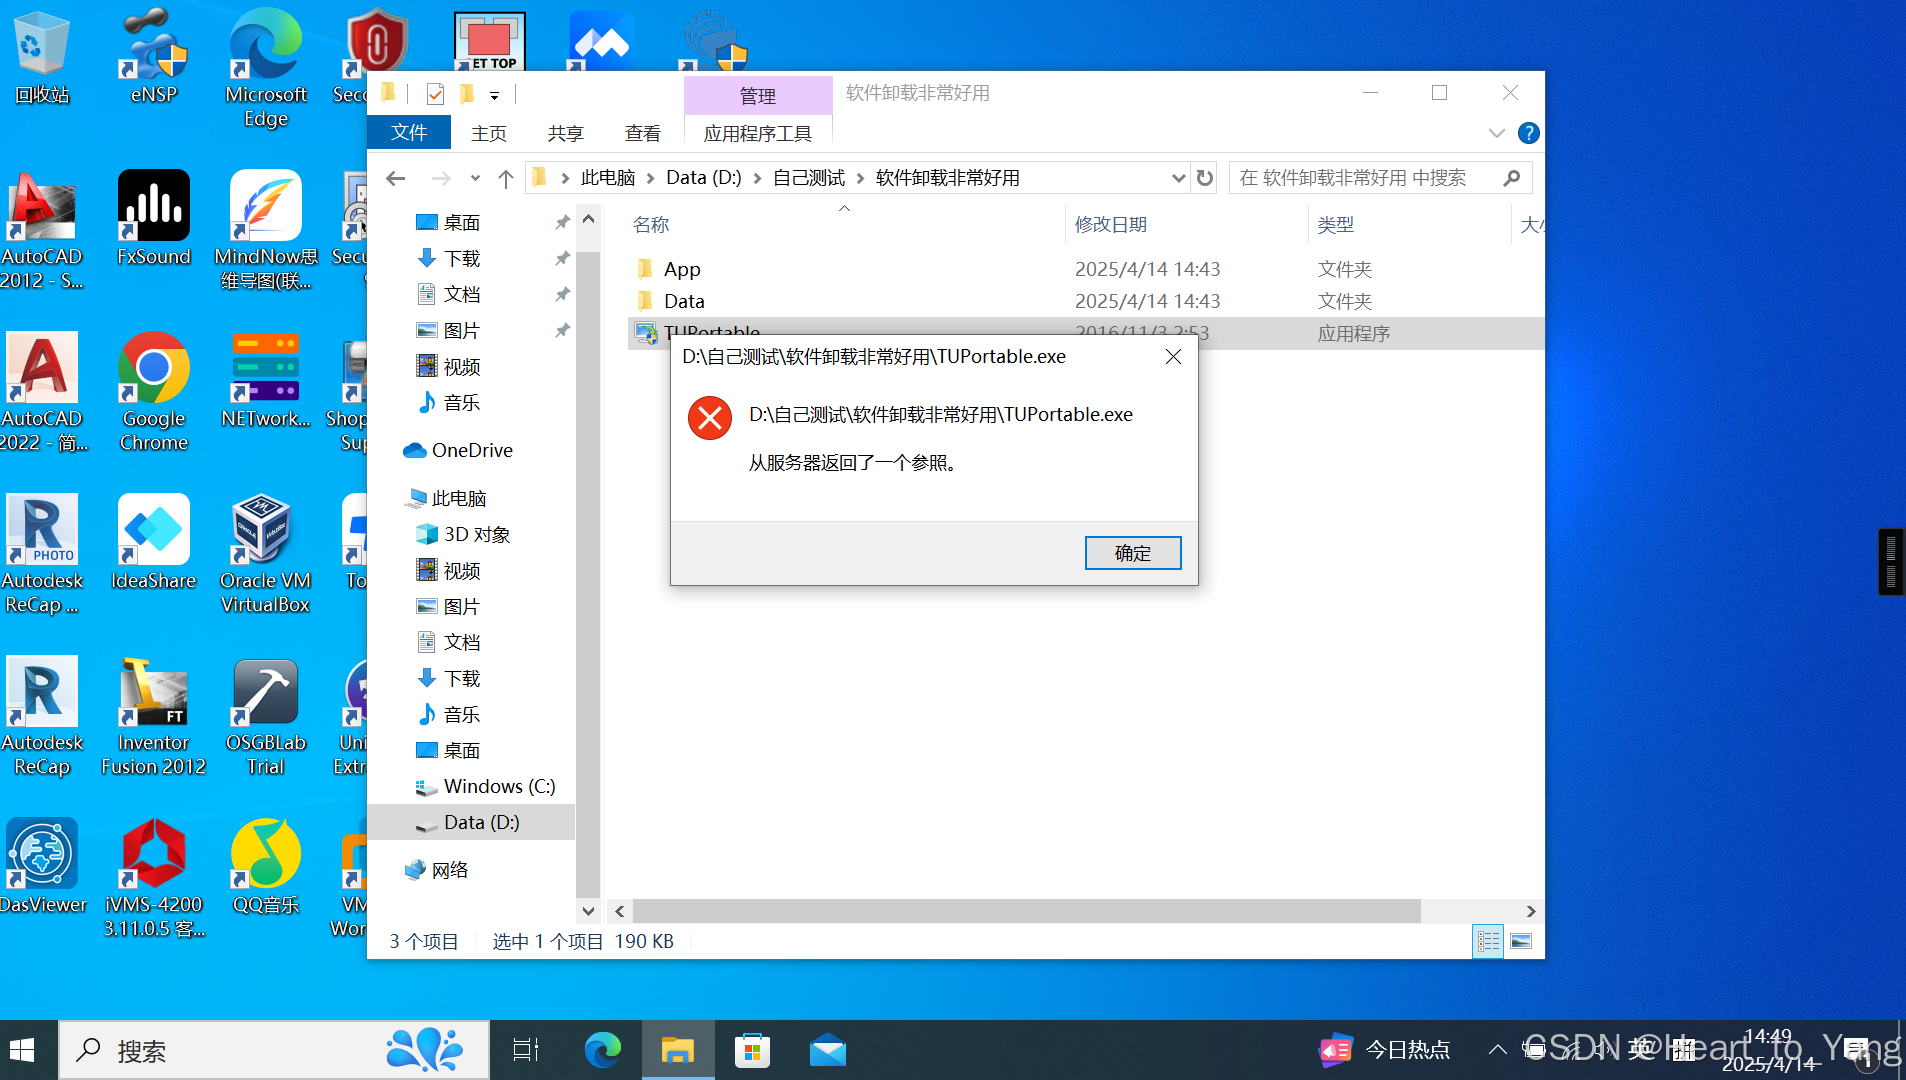
Task: Switch to the large icons view layout
Action: 1521,941
